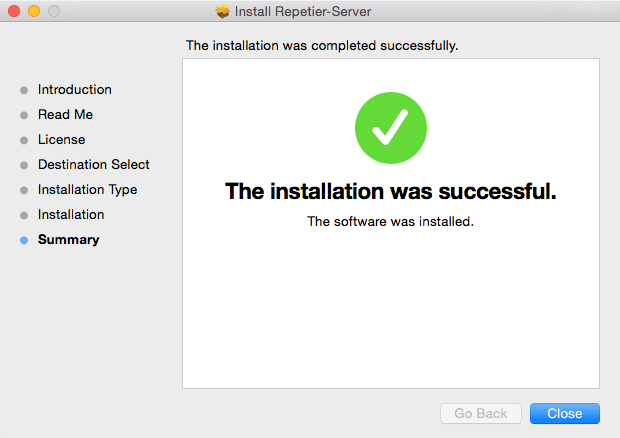
Task: Click the blue bullet beside Summary
Action: (24, 240)
